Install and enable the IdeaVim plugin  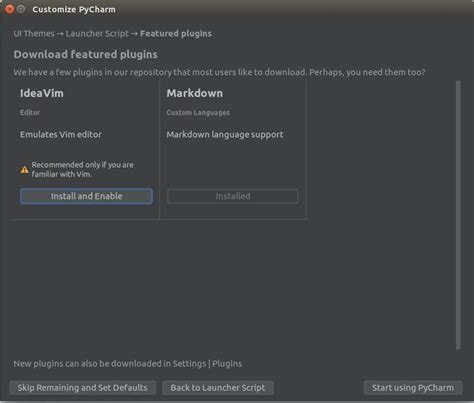(86, 196)
